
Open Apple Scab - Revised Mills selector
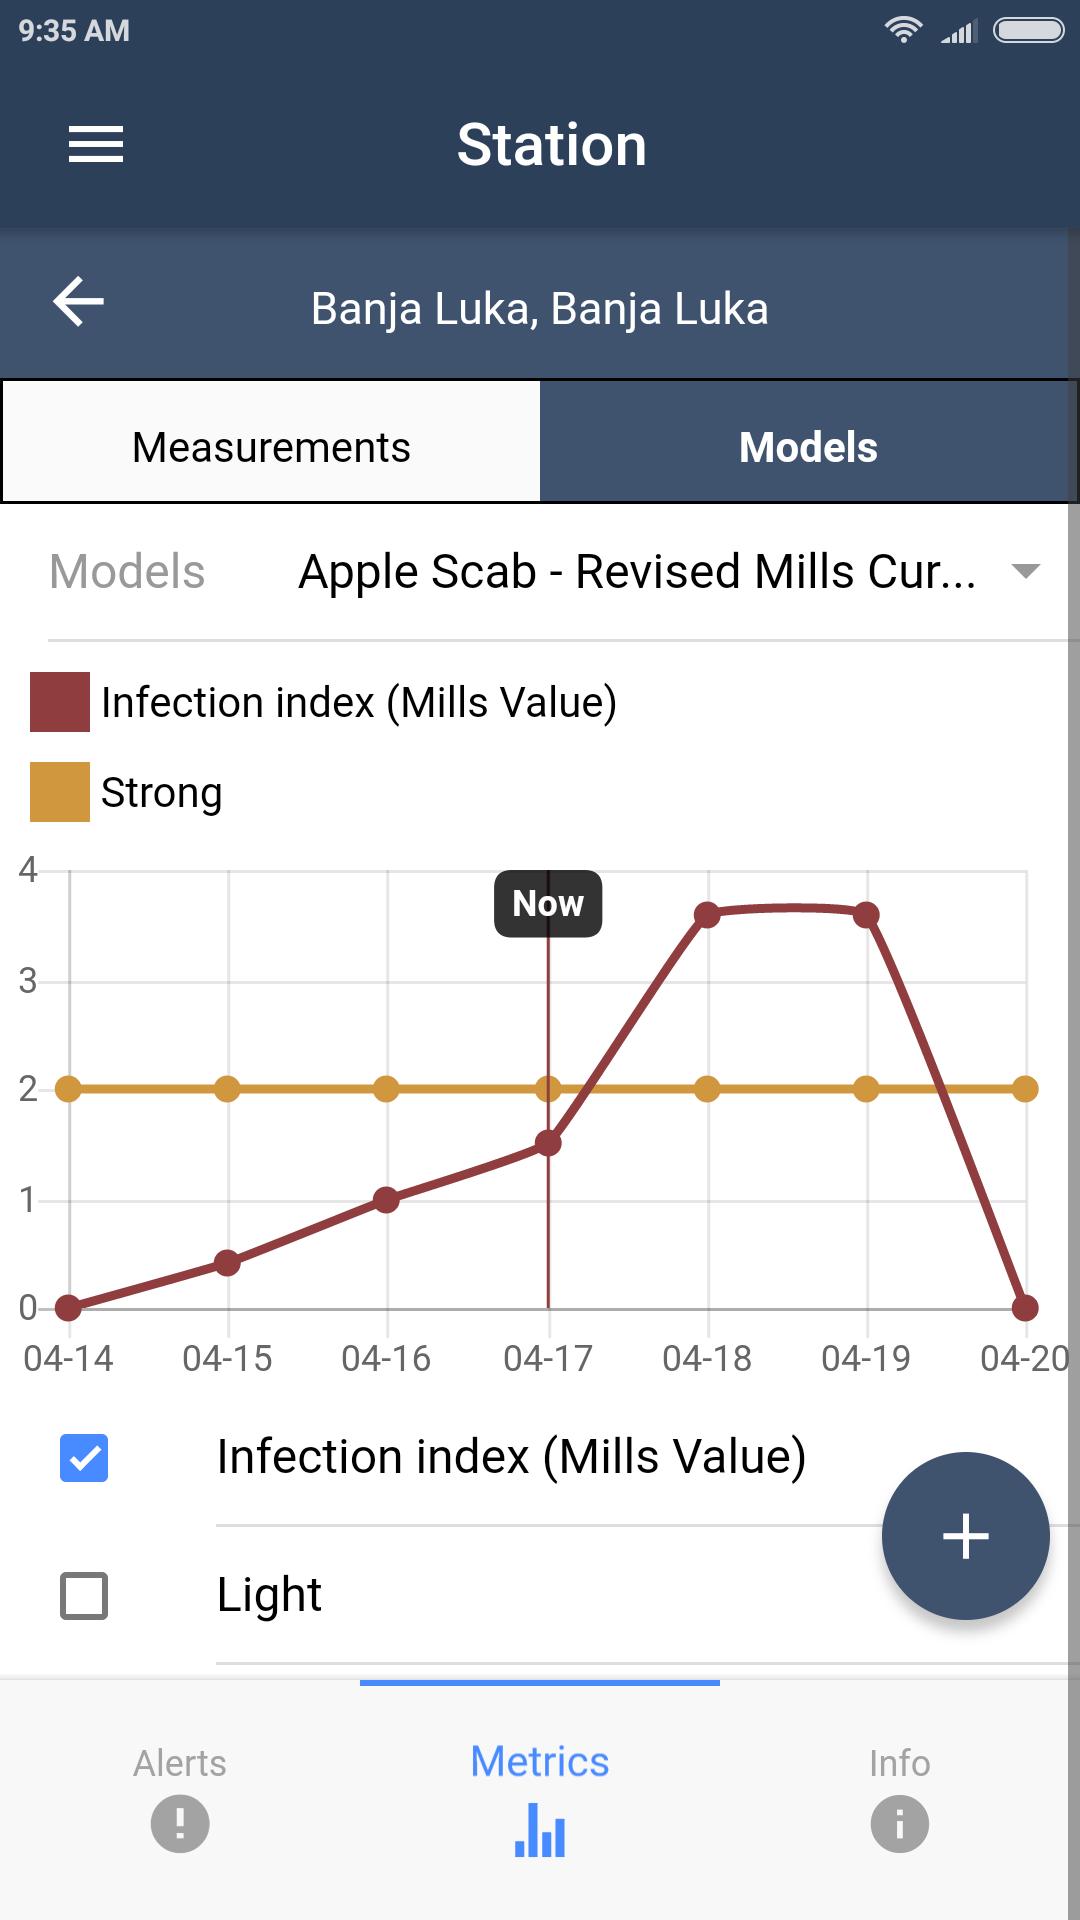pyautogui.click(x=637, y=572)
